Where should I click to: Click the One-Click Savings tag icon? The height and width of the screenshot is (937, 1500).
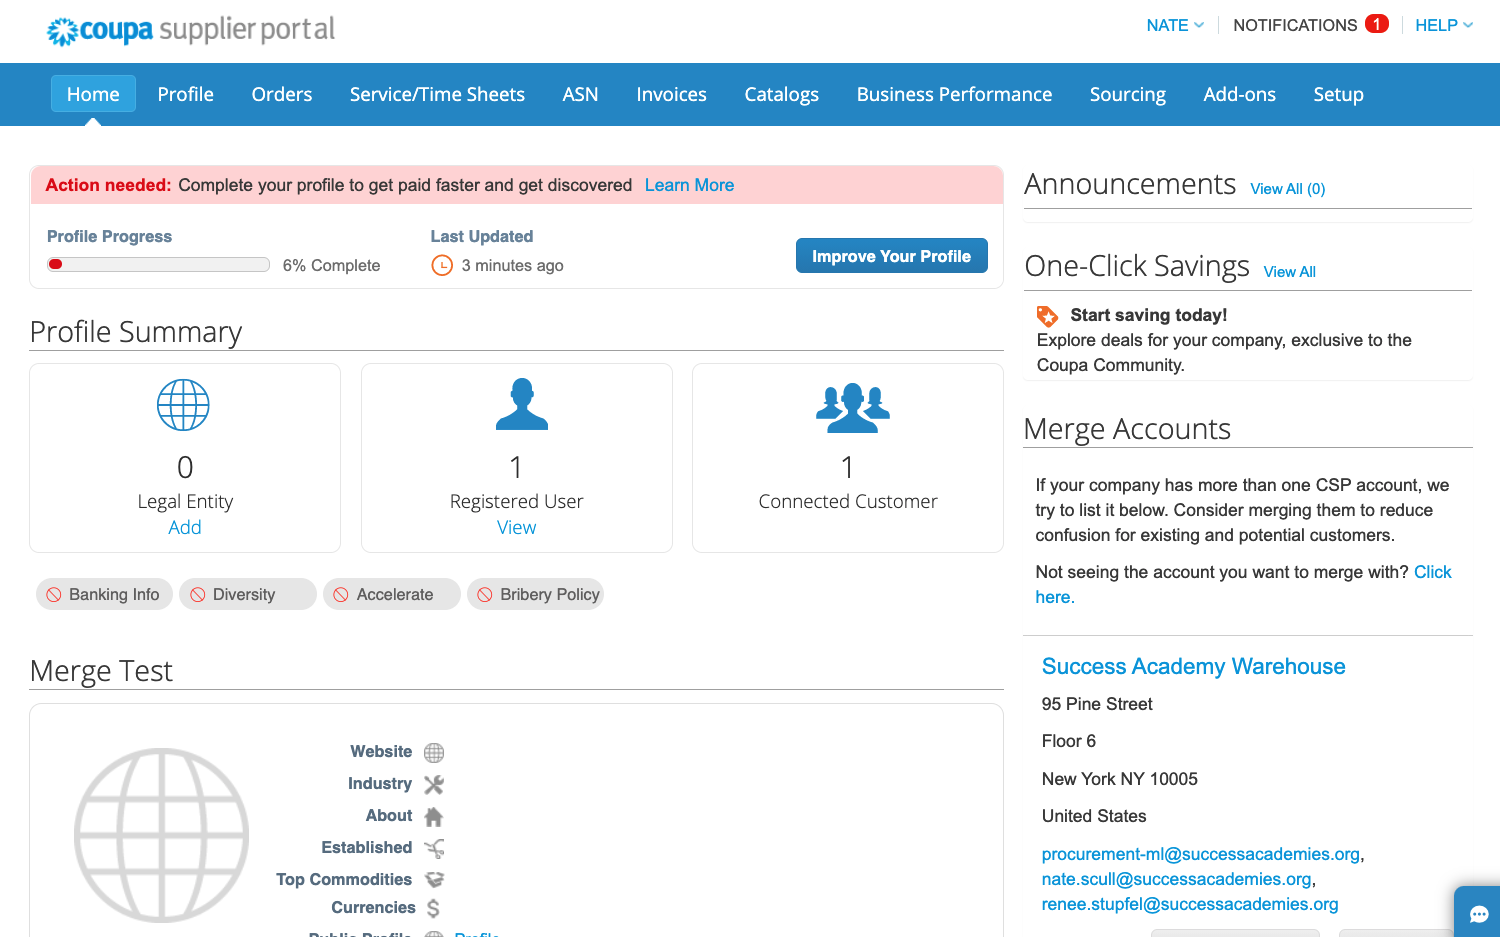point(1047,316)
